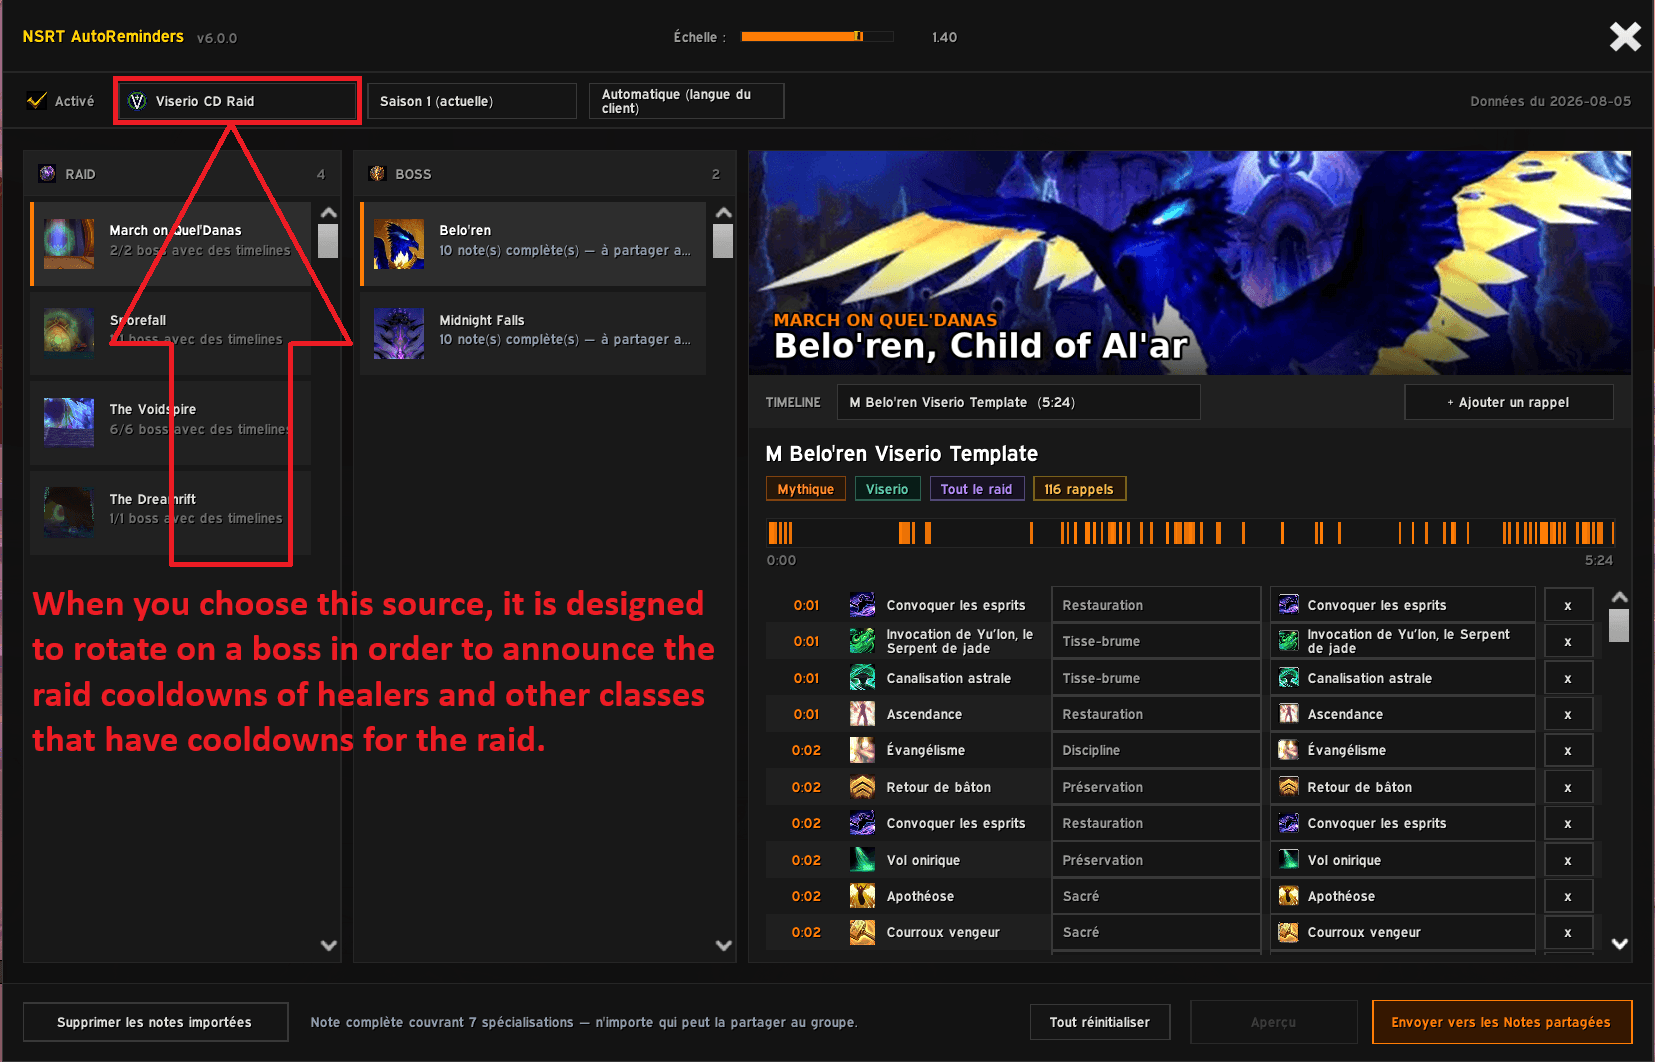Viewport: 1655px width, 1062px height.
Task: Click the 116 rappels tag
Action: click(x=1079, y=489)
